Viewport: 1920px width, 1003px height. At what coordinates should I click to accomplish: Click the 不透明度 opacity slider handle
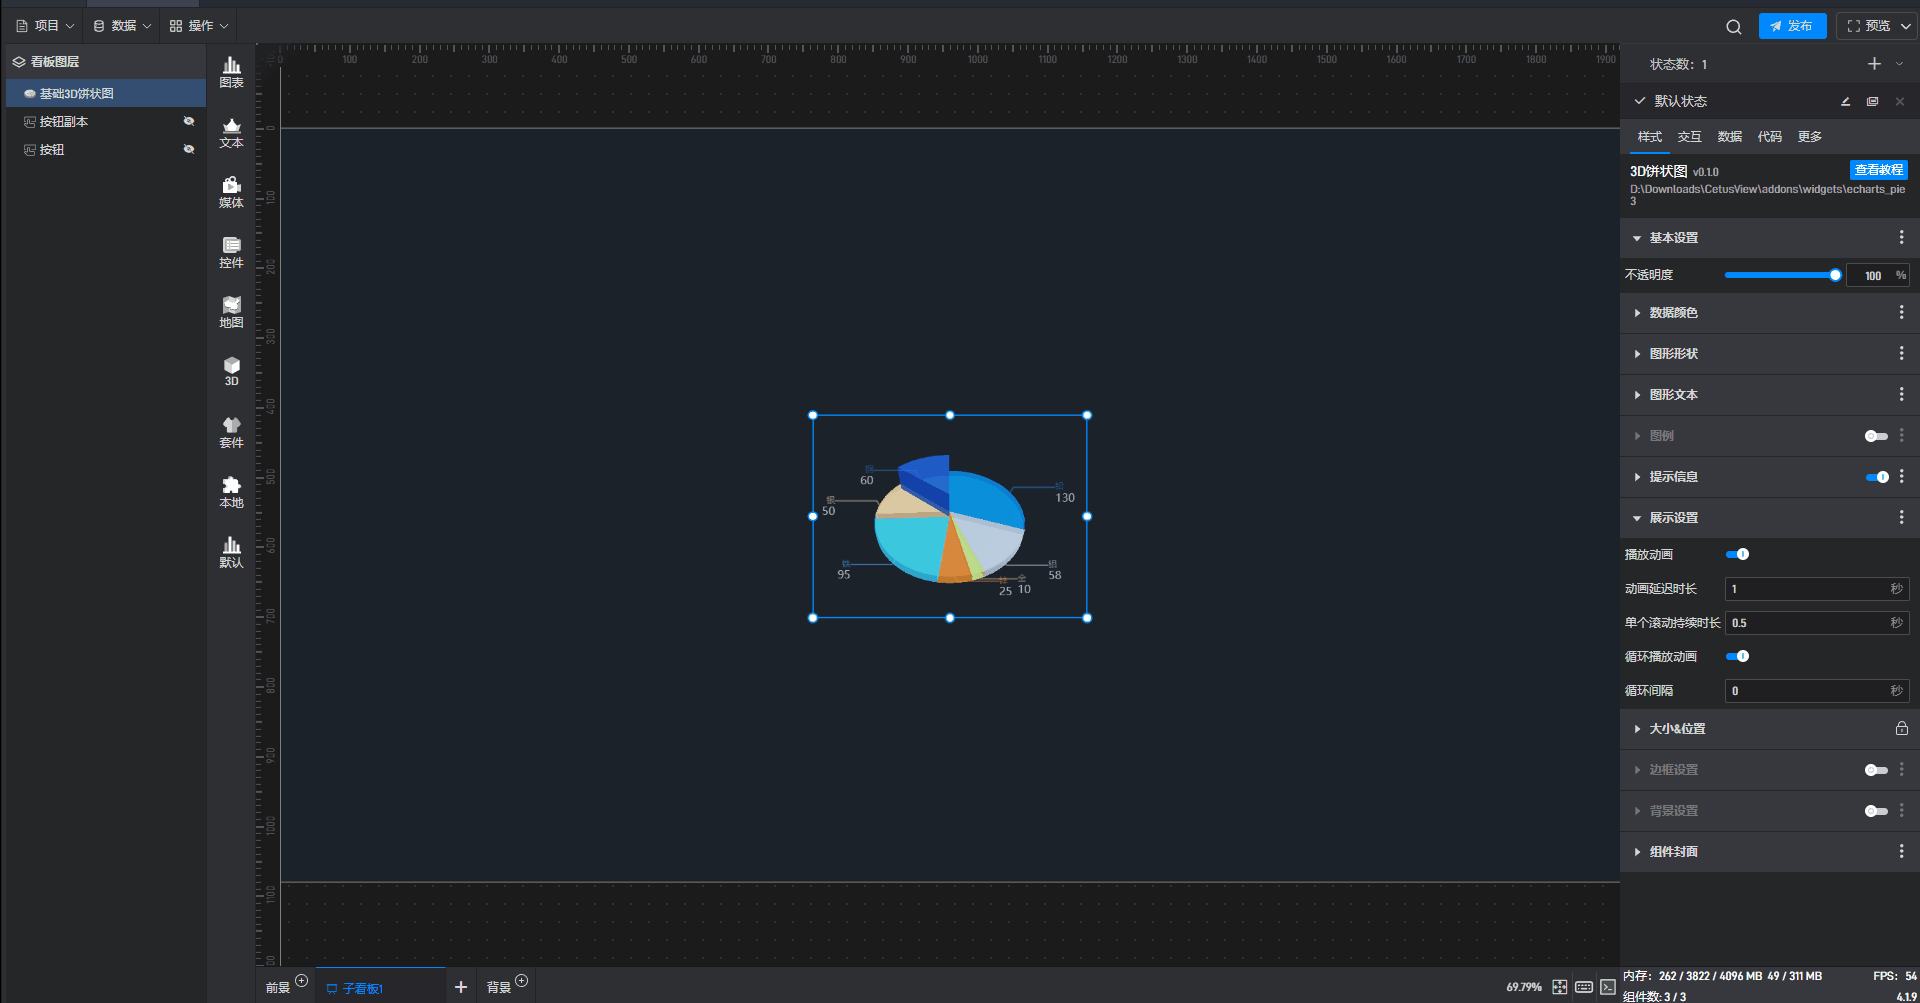[x=1835, y=275]
